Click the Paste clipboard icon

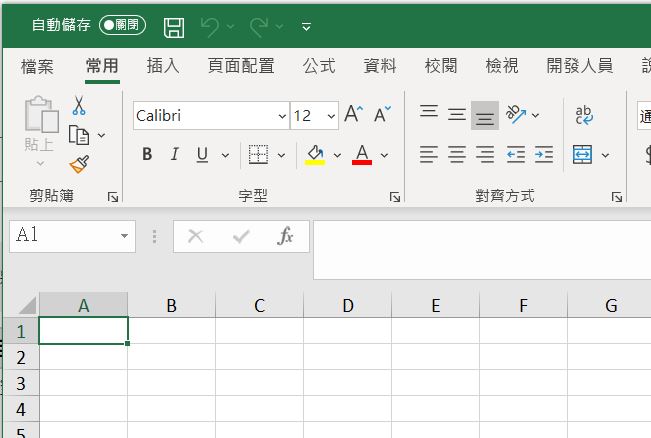(x=42, y=114)
